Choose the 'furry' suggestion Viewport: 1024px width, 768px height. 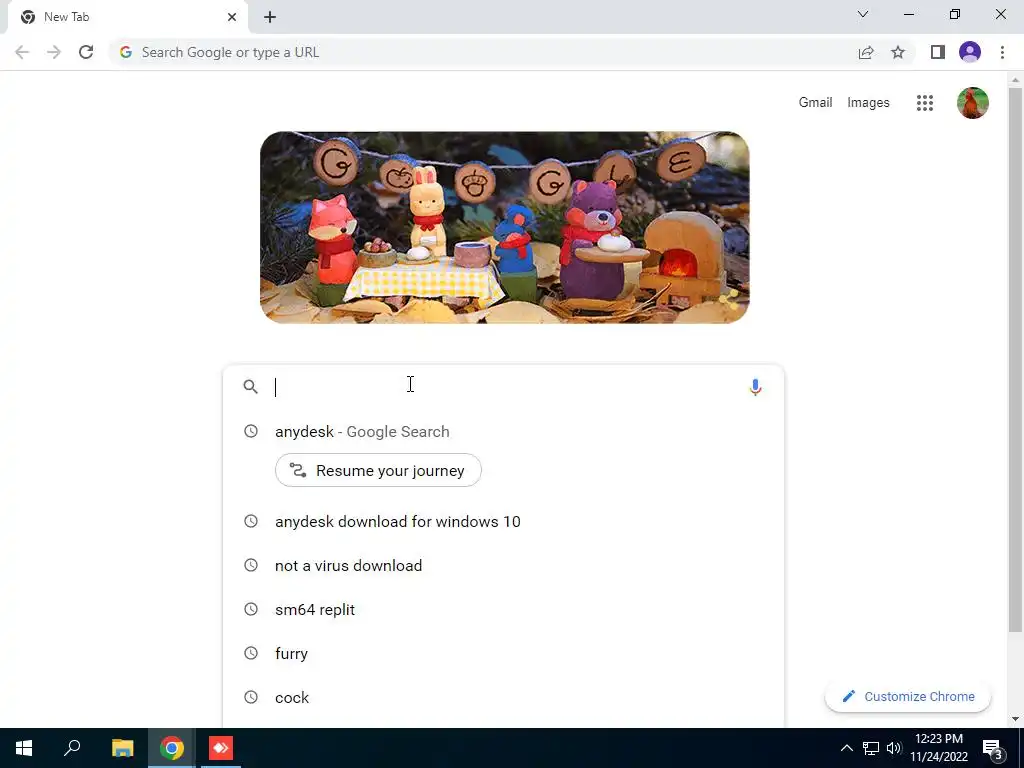click(503, 654)
